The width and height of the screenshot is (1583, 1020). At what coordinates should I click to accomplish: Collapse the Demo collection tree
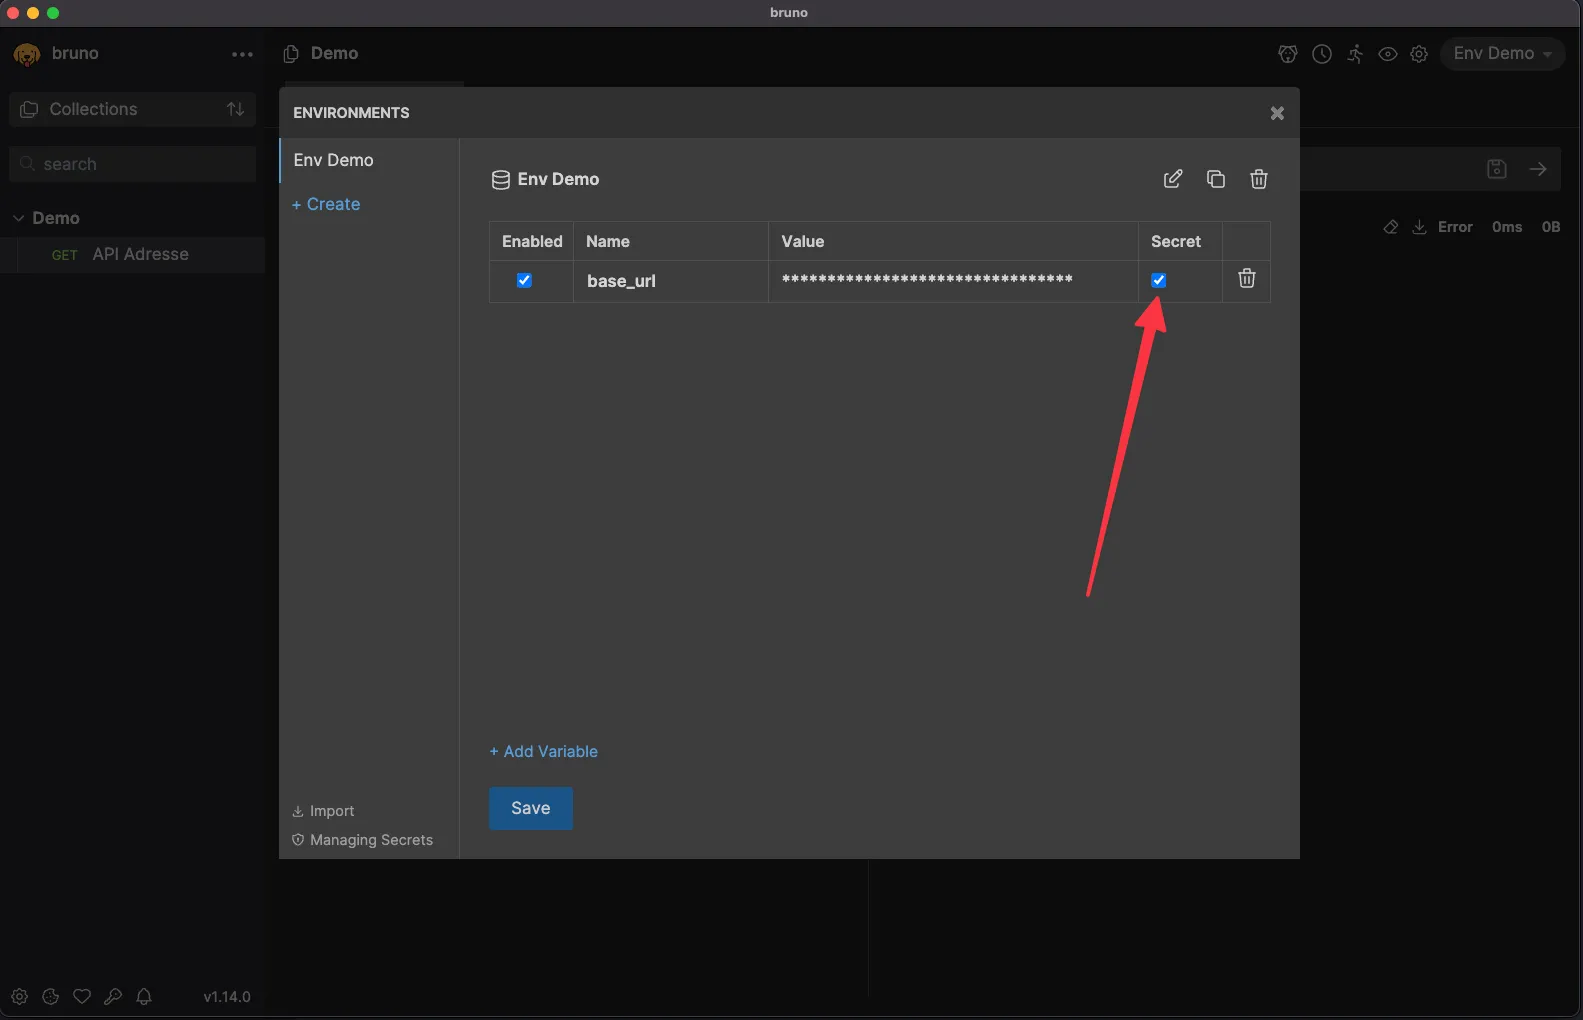click(19, 218)
